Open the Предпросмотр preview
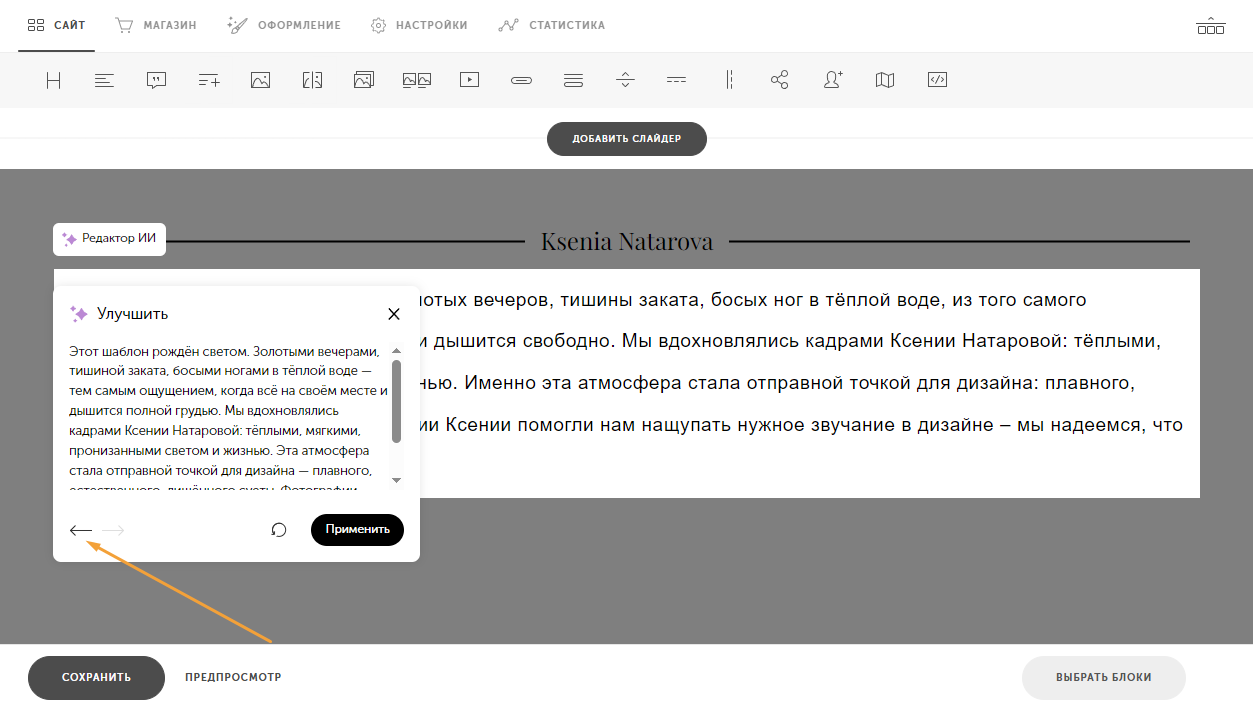 [231, 677]
